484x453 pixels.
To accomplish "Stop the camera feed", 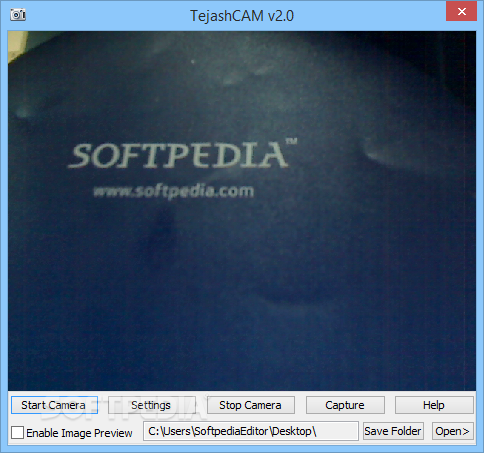I will pyautogui.click(x=251, y=405).
